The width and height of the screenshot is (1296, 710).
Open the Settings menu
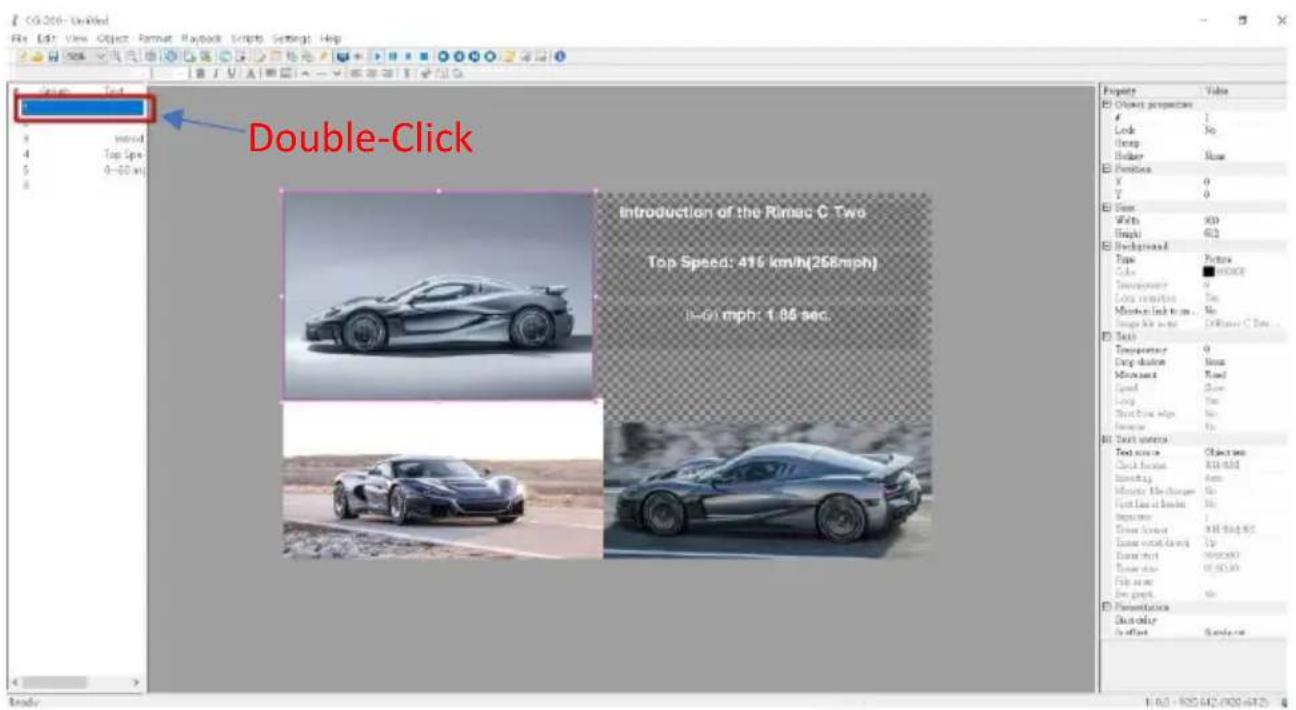pos(291,38)
